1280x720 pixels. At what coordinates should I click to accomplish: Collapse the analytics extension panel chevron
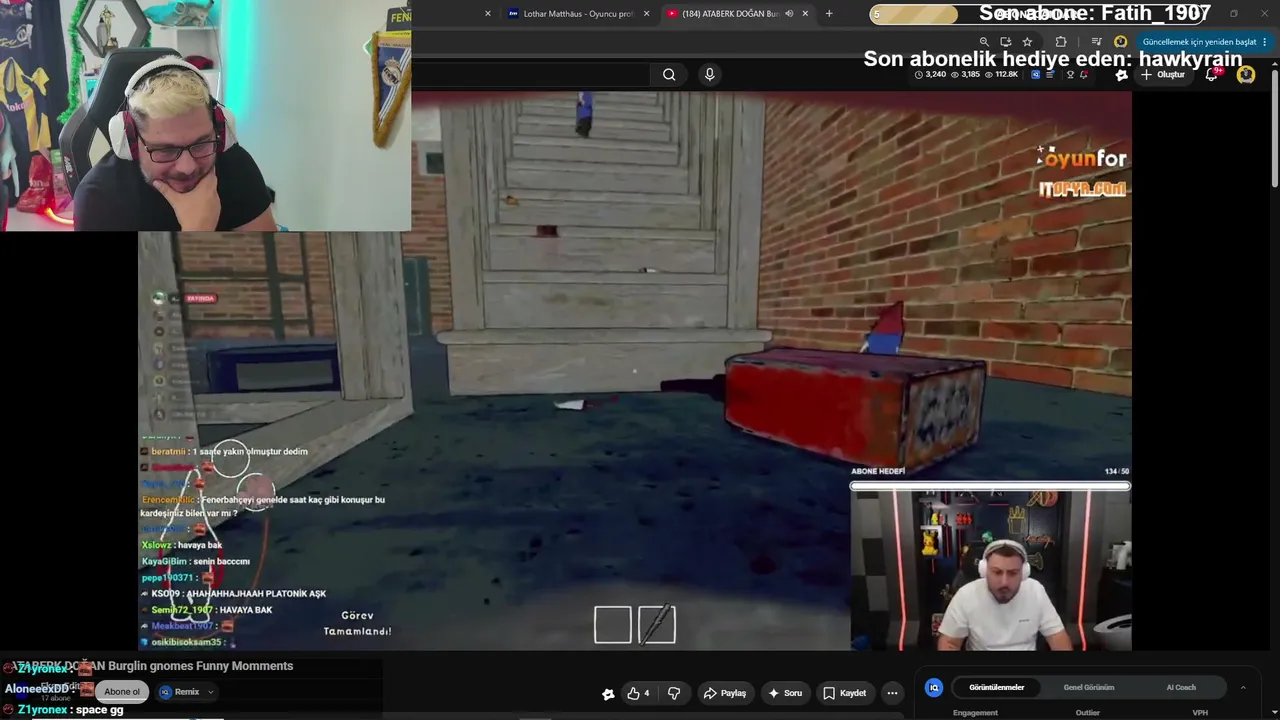[x=1243, y=687]
